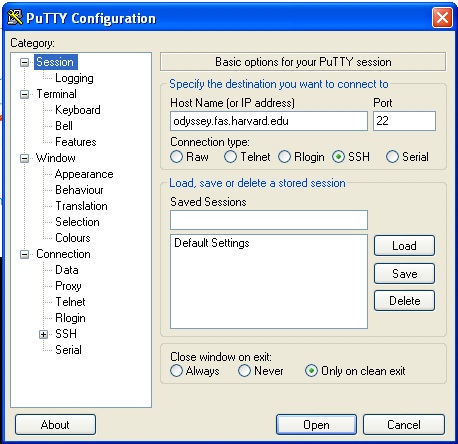Image resolution: width=458 pixels, height=444 pixels.
Task: Expand the SSH tree node
Action: pyautogui.click(x=43, y=334)
